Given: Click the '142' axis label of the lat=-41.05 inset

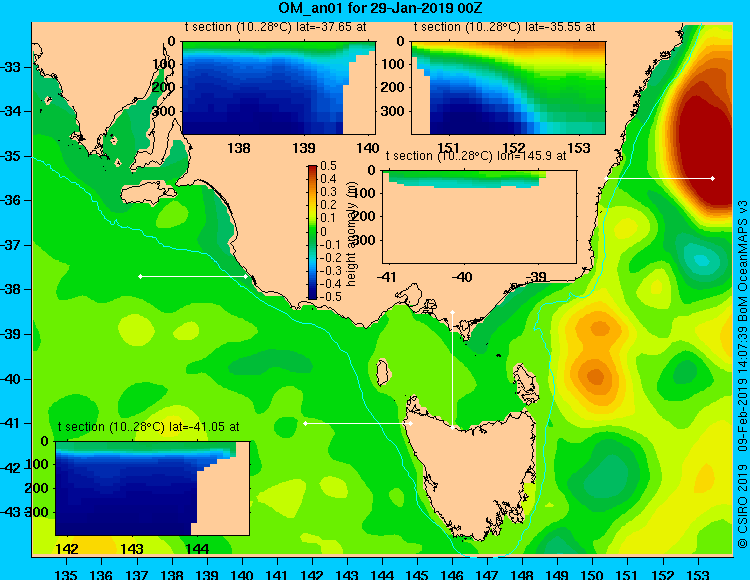Looking at the screenshot, I should coord(67,549).
